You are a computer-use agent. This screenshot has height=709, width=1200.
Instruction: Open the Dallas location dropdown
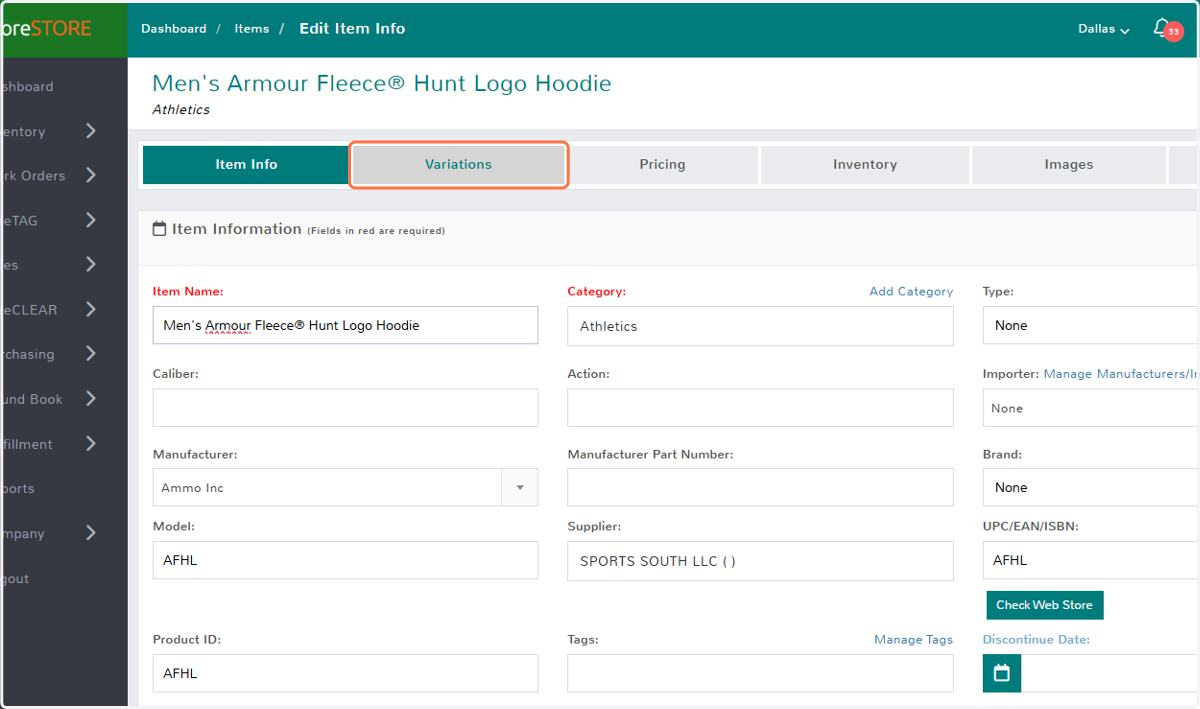[x=1104, y=29]
